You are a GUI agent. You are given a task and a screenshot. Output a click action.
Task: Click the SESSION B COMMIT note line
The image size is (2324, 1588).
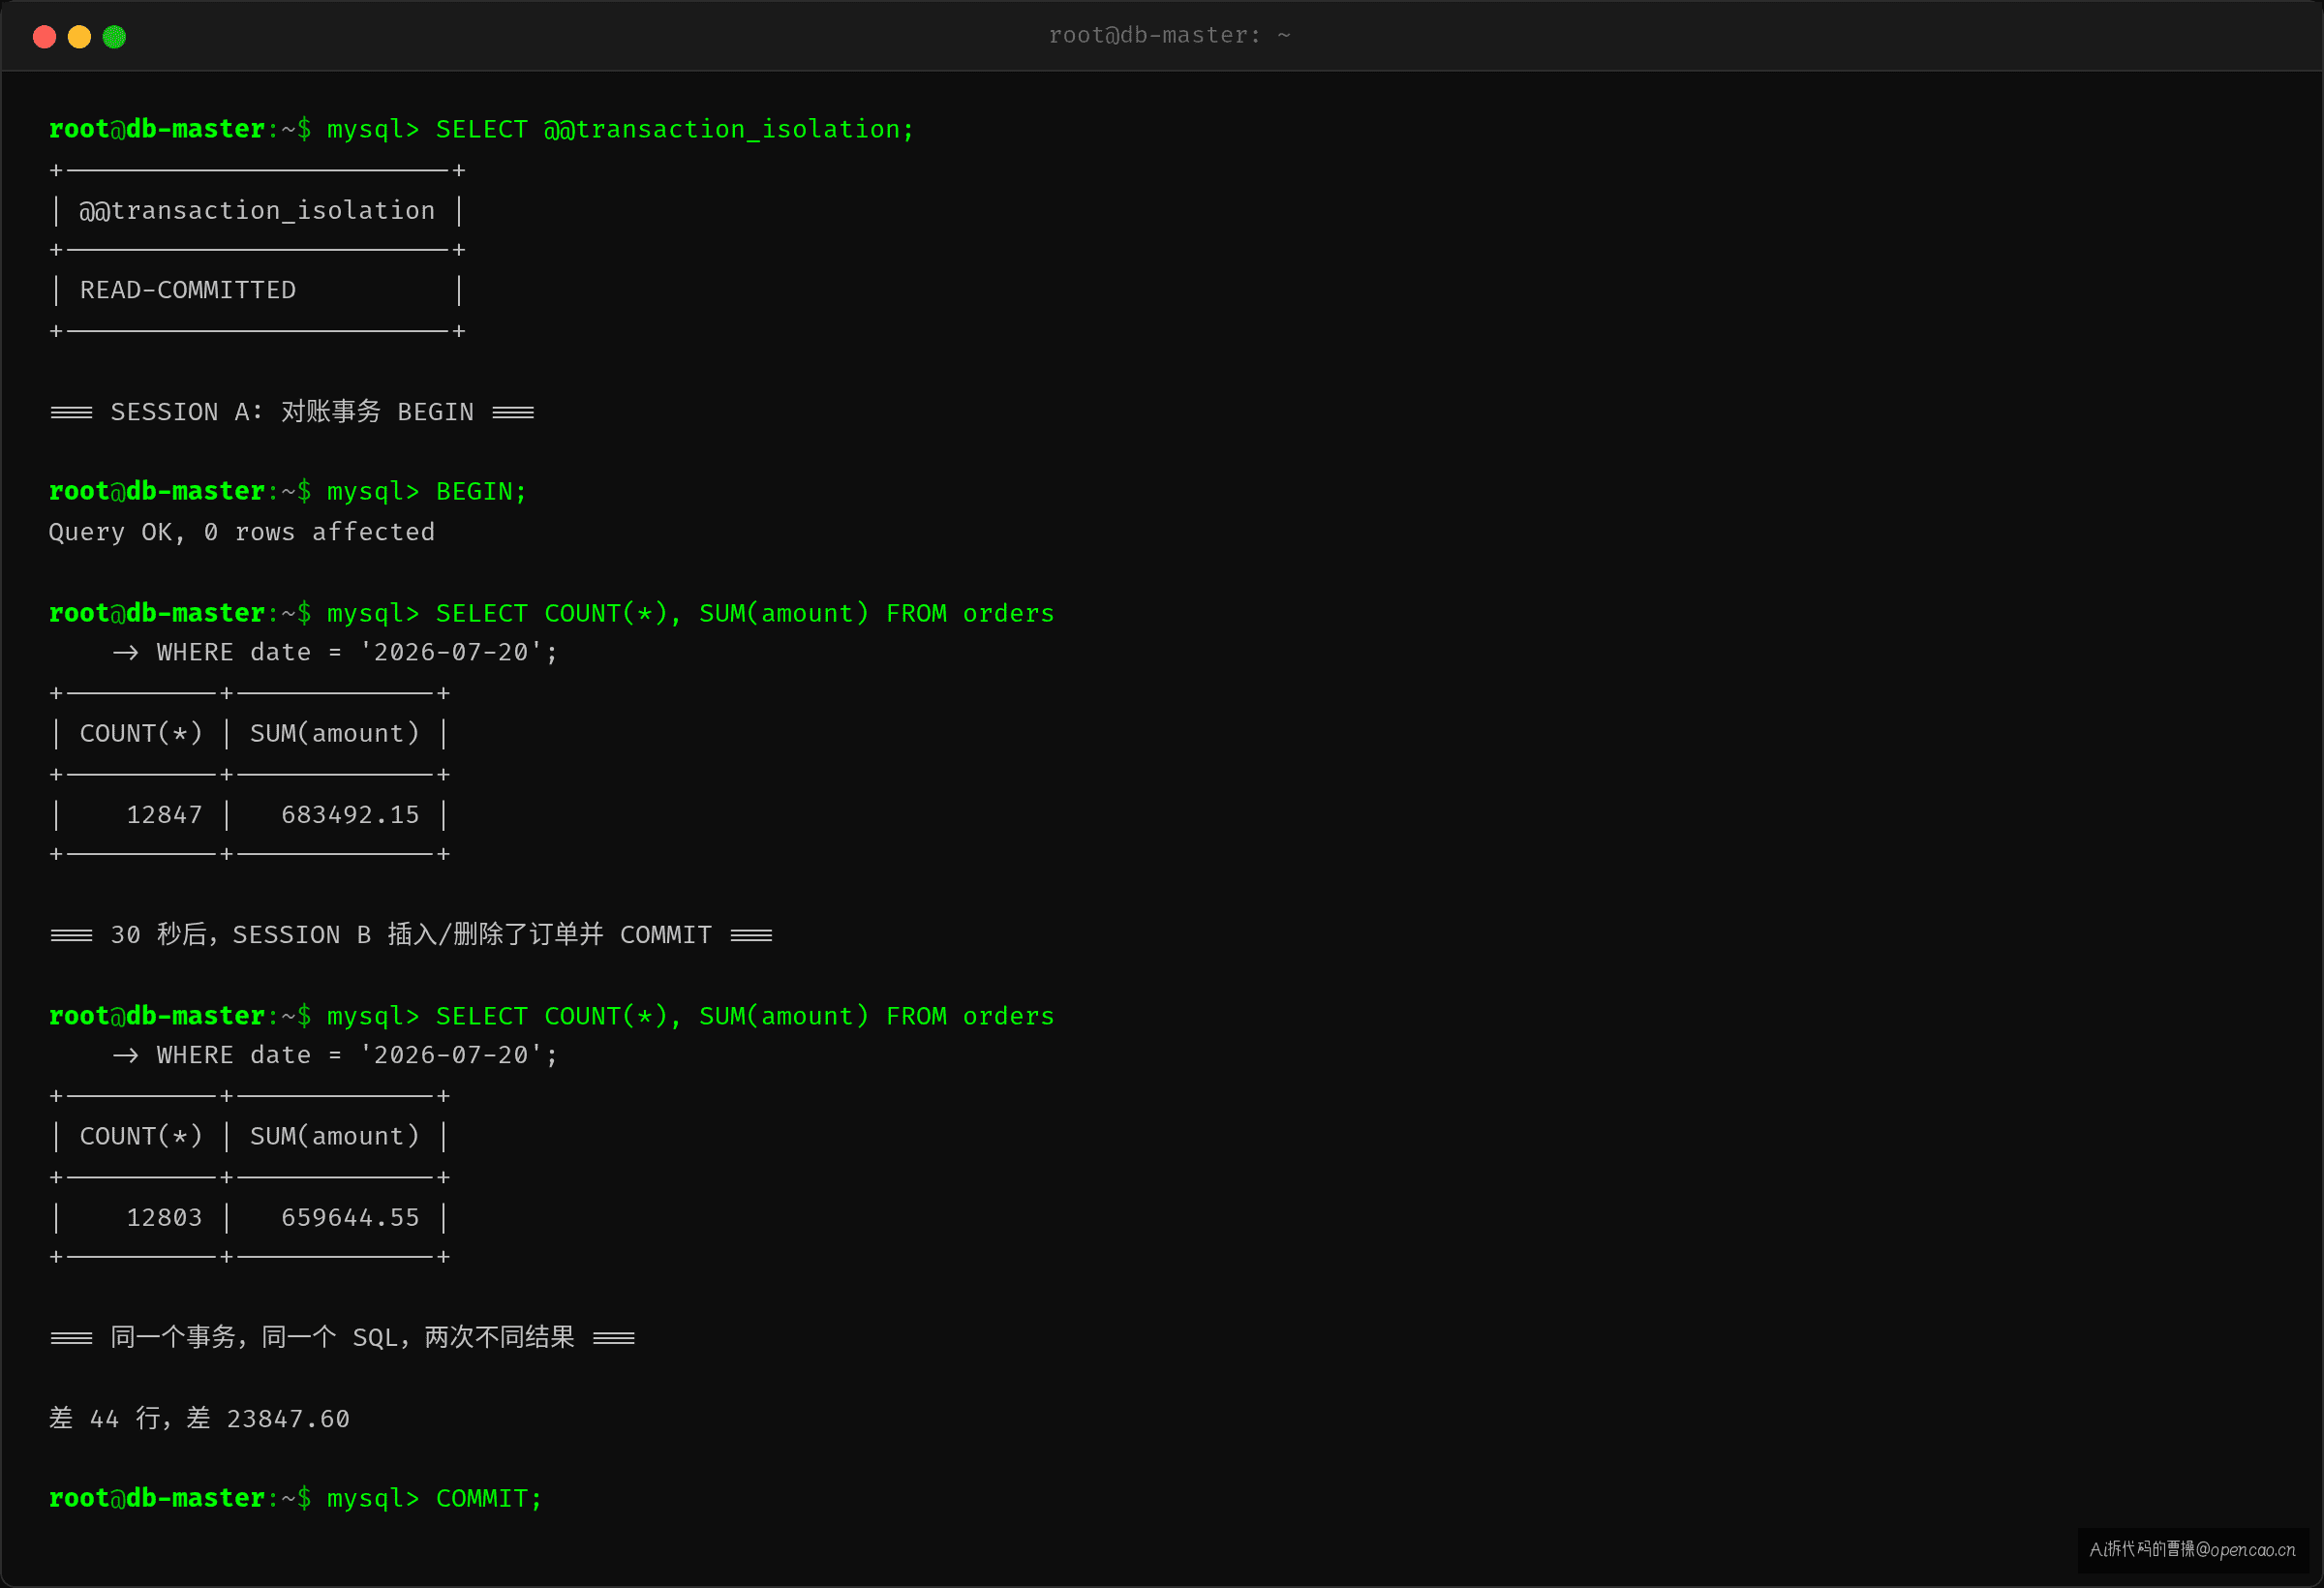pyautogui.click(x=411, y=935)
